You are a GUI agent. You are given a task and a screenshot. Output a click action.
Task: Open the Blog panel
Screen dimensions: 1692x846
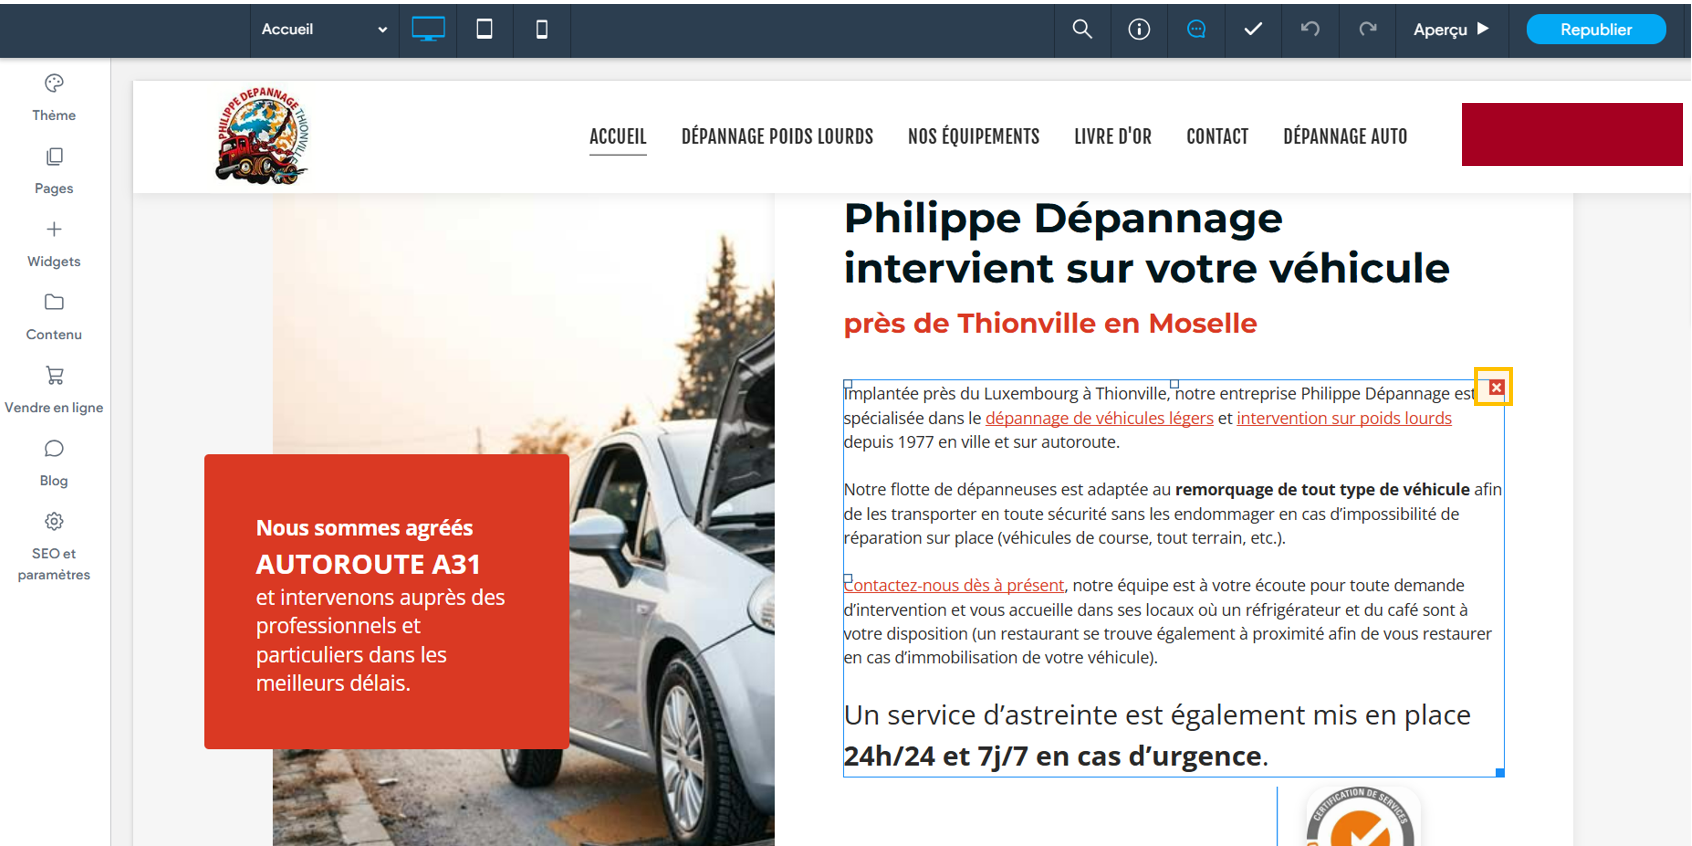[54, 463]
